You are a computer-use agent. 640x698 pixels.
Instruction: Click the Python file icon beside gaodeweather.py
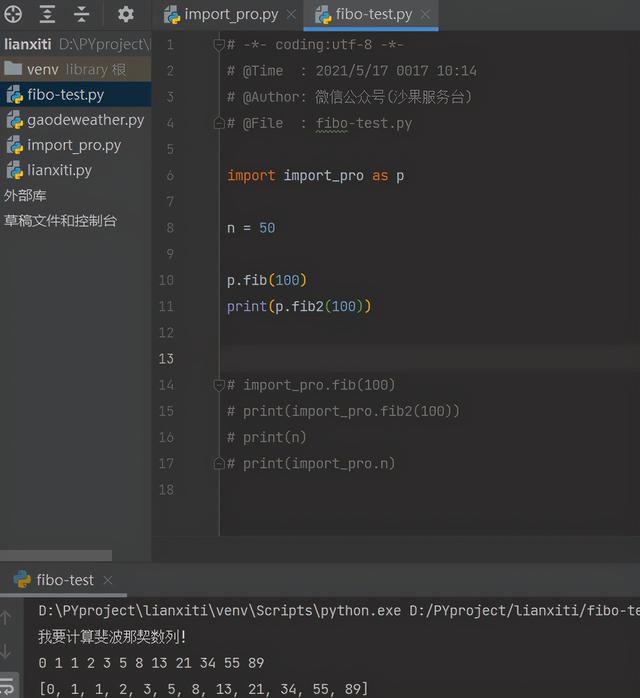[x=15, y=121]
